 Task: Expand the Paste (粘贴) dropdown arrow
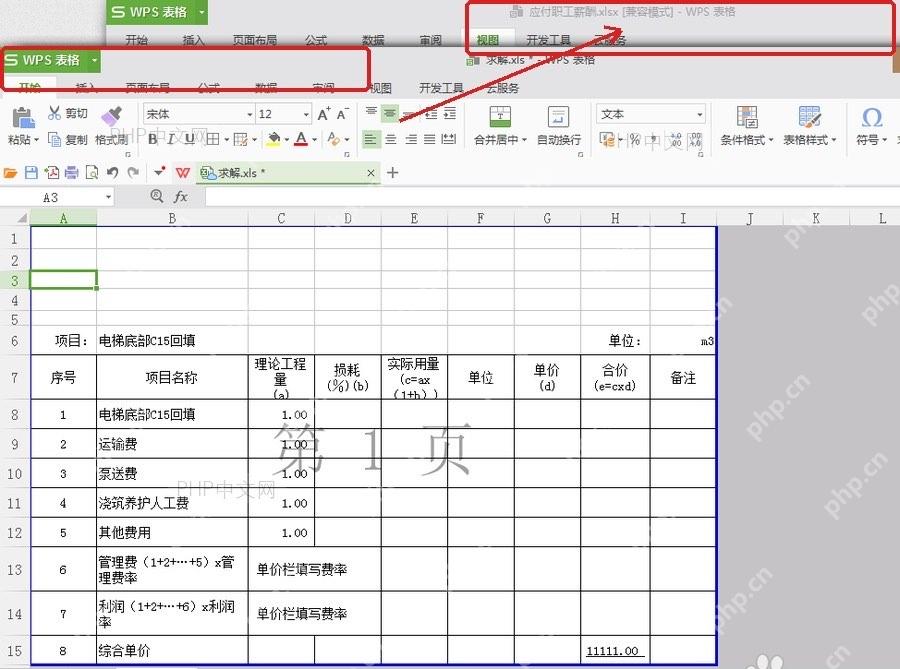point(36,139)
